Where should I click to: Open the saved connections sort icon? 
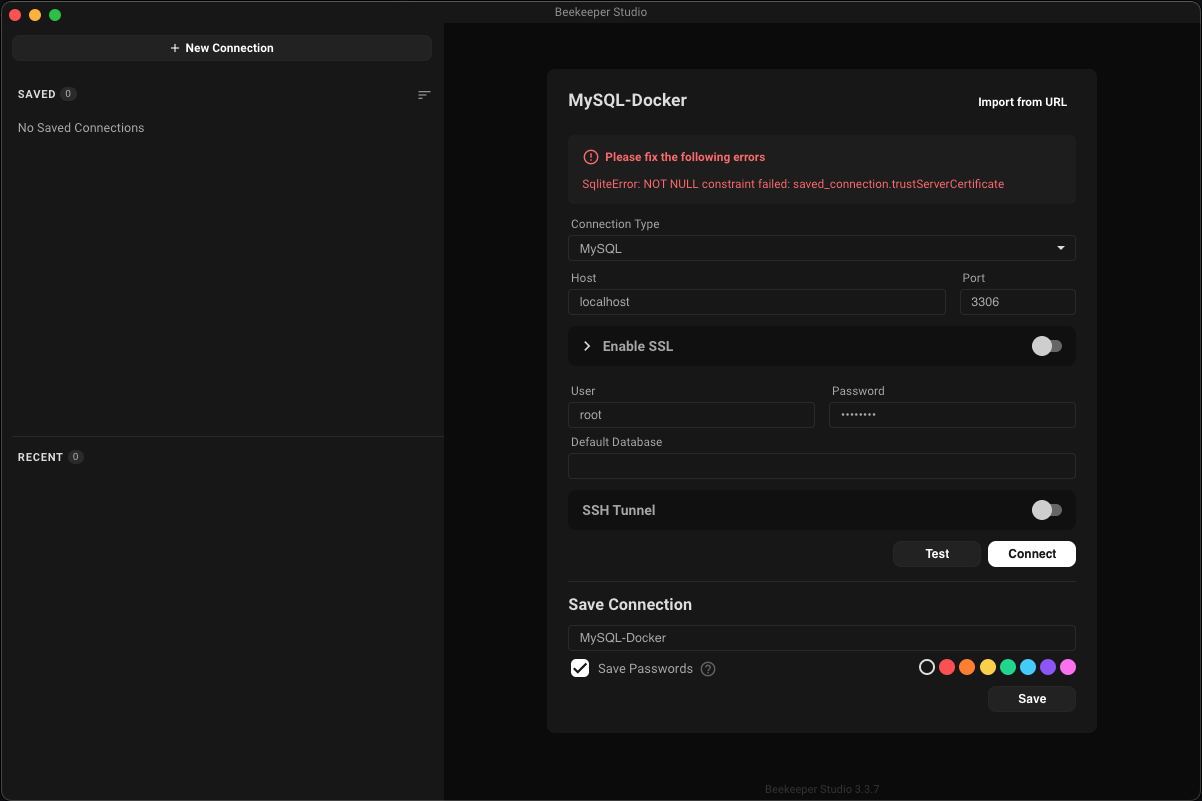tap(424, 95)
